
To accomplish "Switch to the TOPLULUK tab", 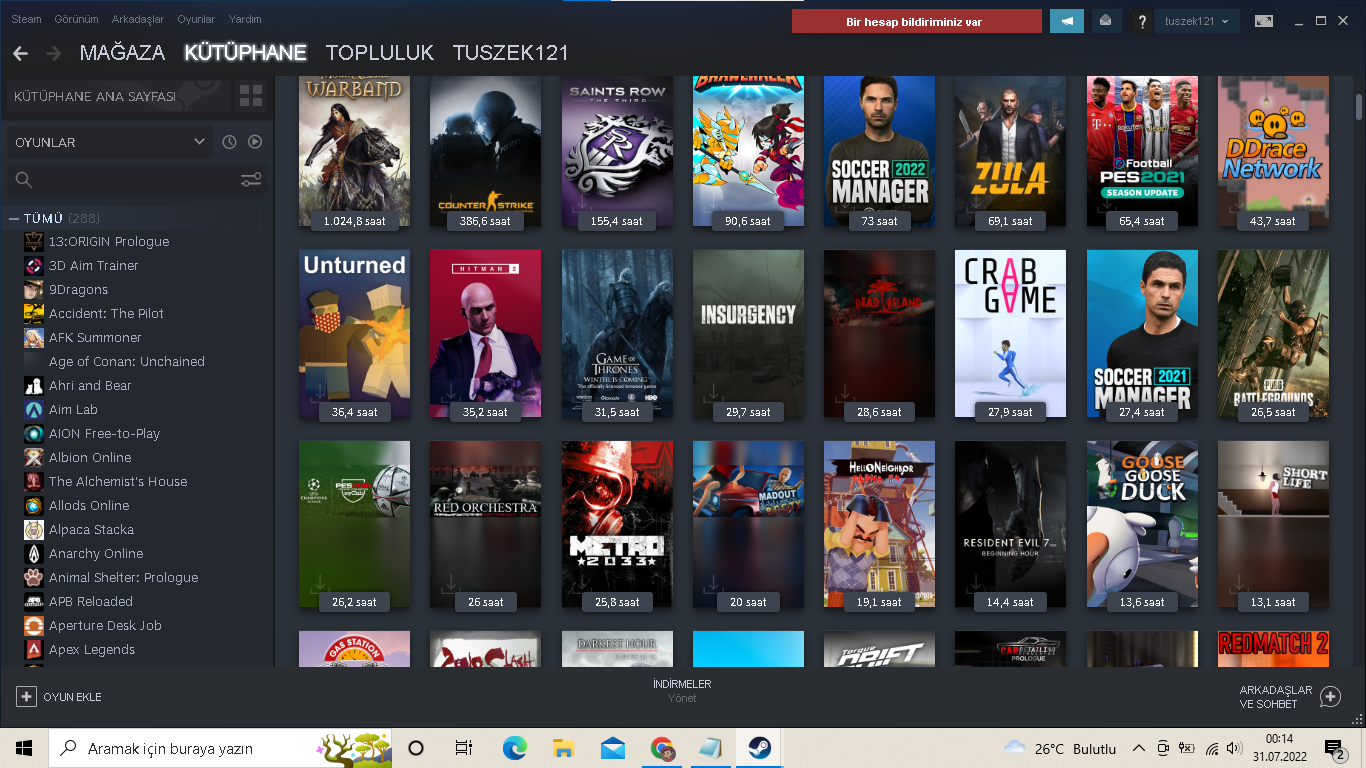I will pyautogui.click(x=380, y=53).
